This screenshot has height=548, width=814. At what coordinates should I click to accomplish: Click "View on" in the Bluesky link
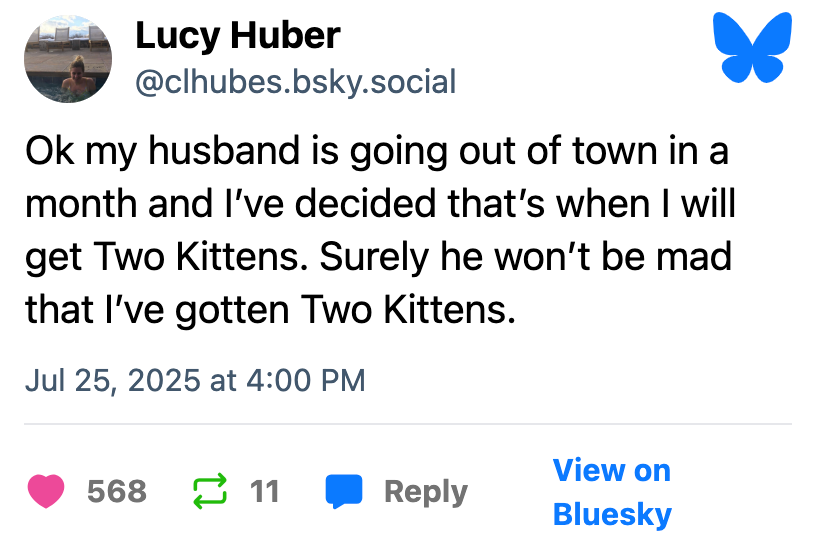611,470
